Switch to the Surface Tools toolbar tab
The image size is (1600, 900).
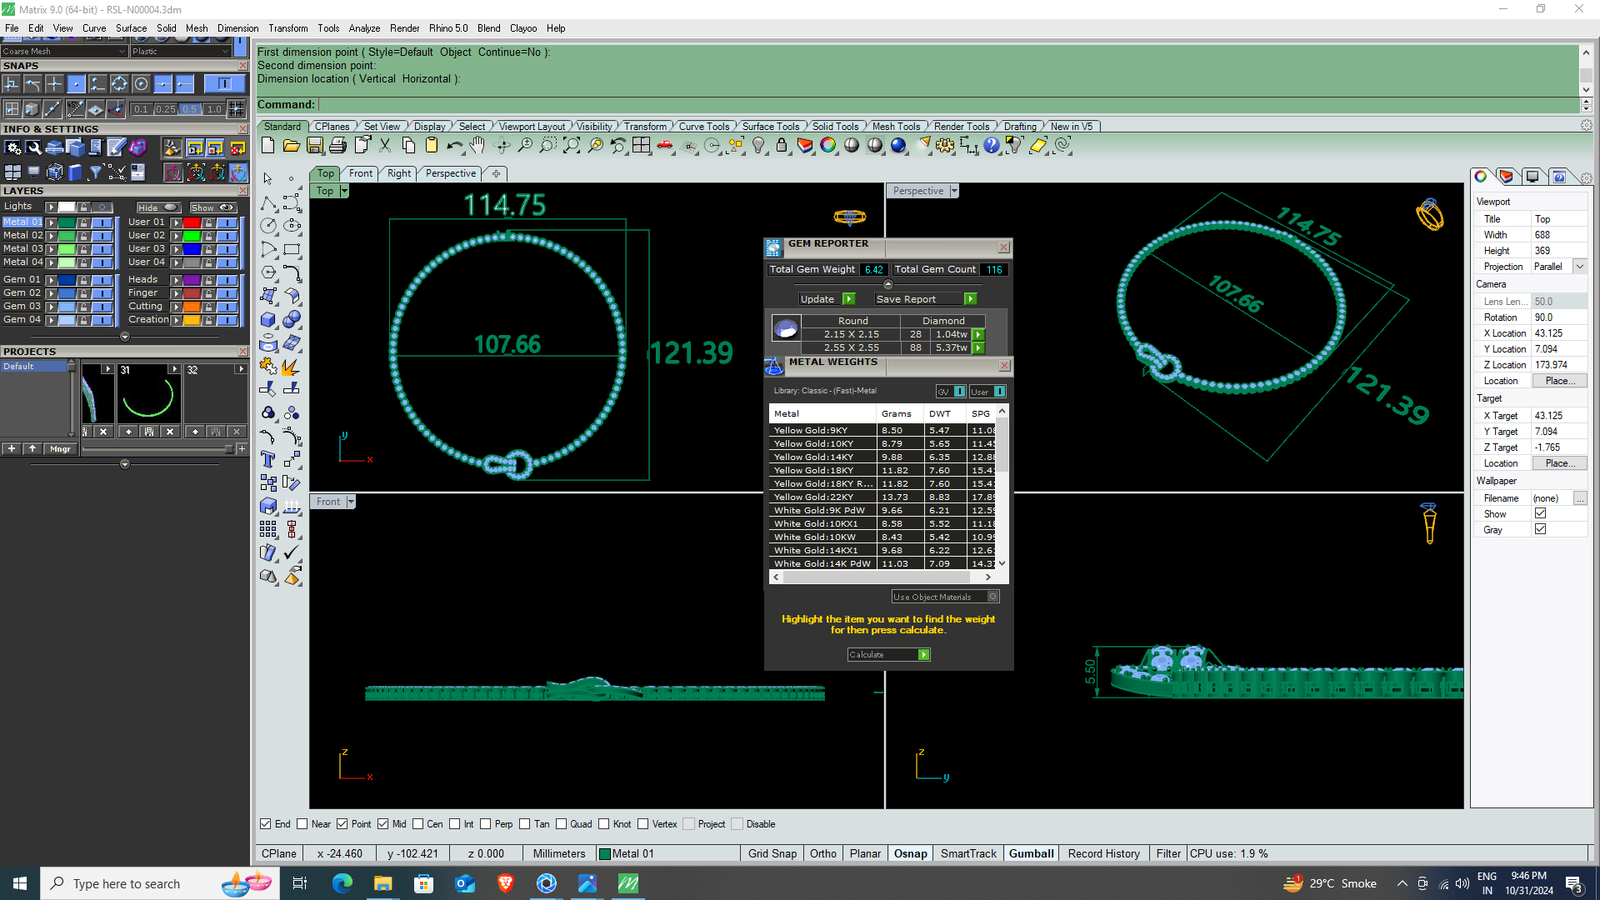770,127
